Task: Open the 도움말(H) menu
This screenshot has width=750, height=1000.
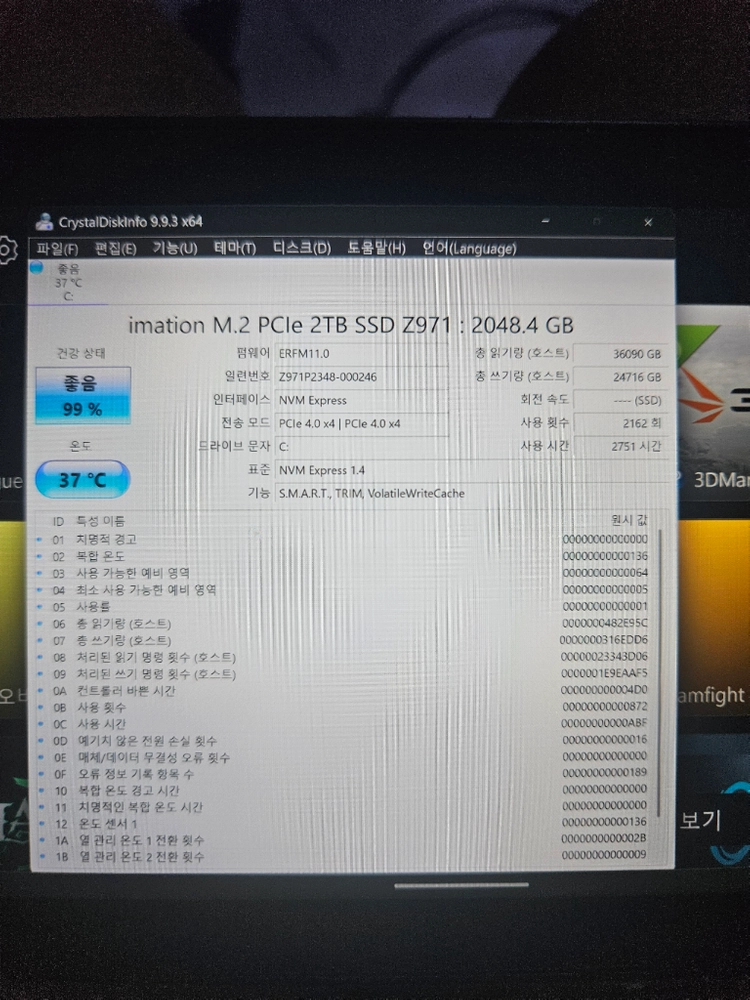Action: (376, 248)
